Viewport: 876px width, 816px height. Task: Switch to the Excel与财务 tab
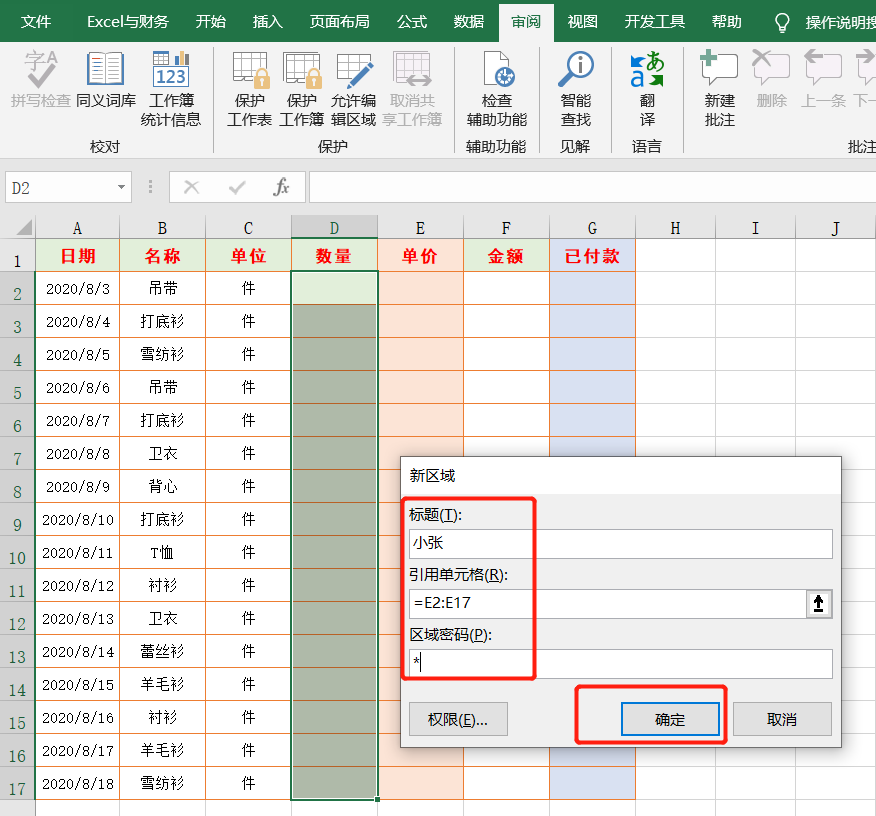point(128,22)
